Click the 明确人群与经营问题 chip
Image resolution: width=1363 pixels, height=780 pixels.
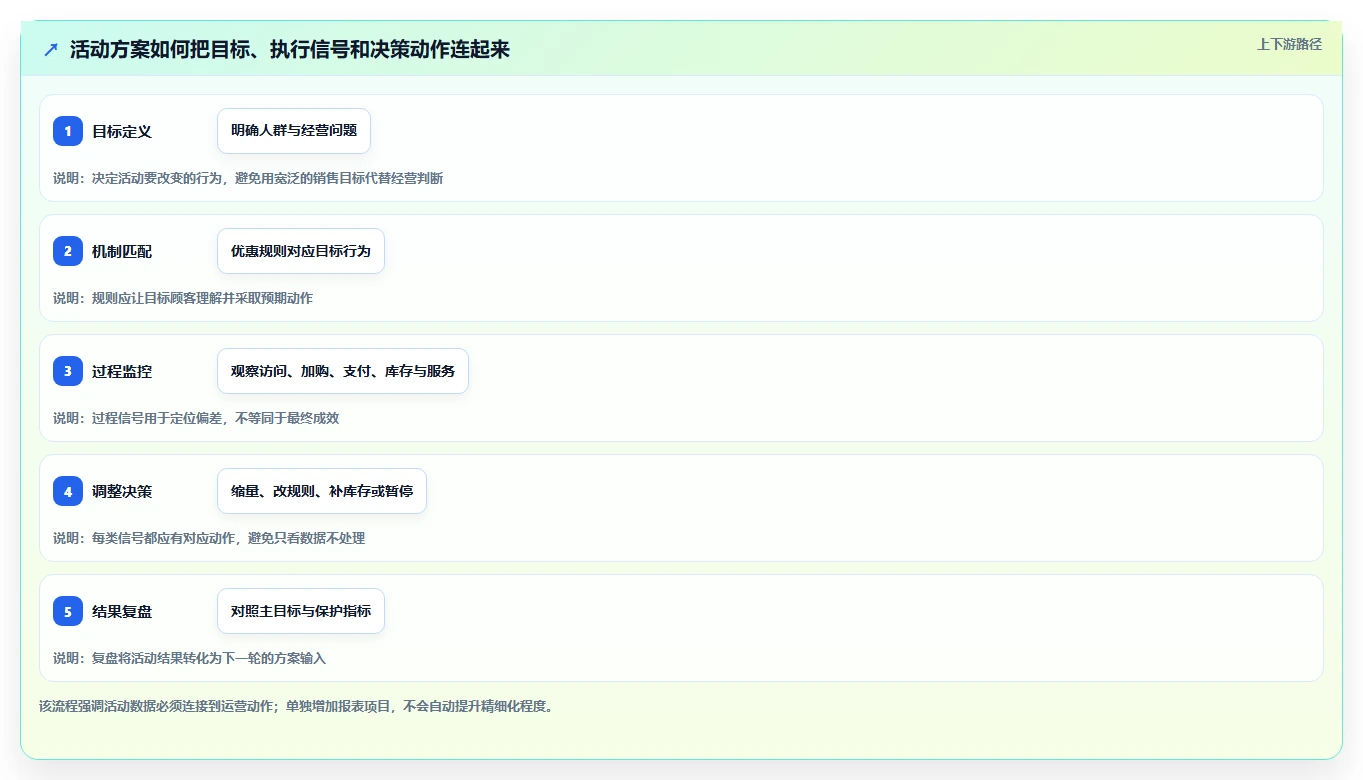[x=294, y=131]
